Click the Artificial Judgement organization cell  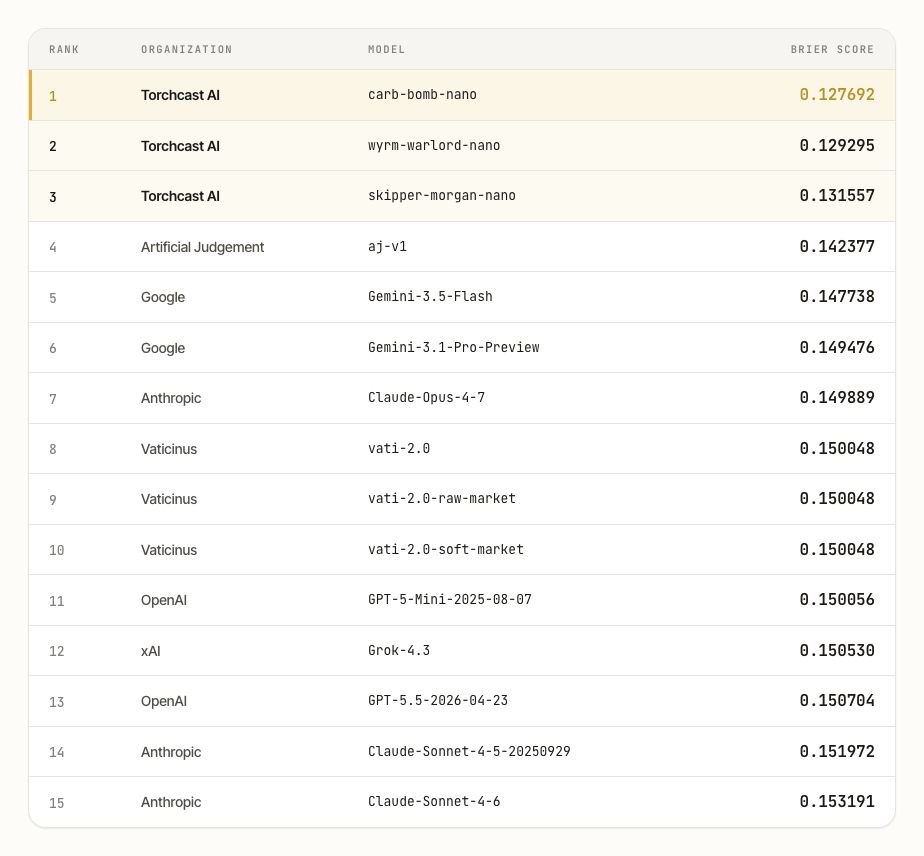pyautogui.click(x=202, y=247)
